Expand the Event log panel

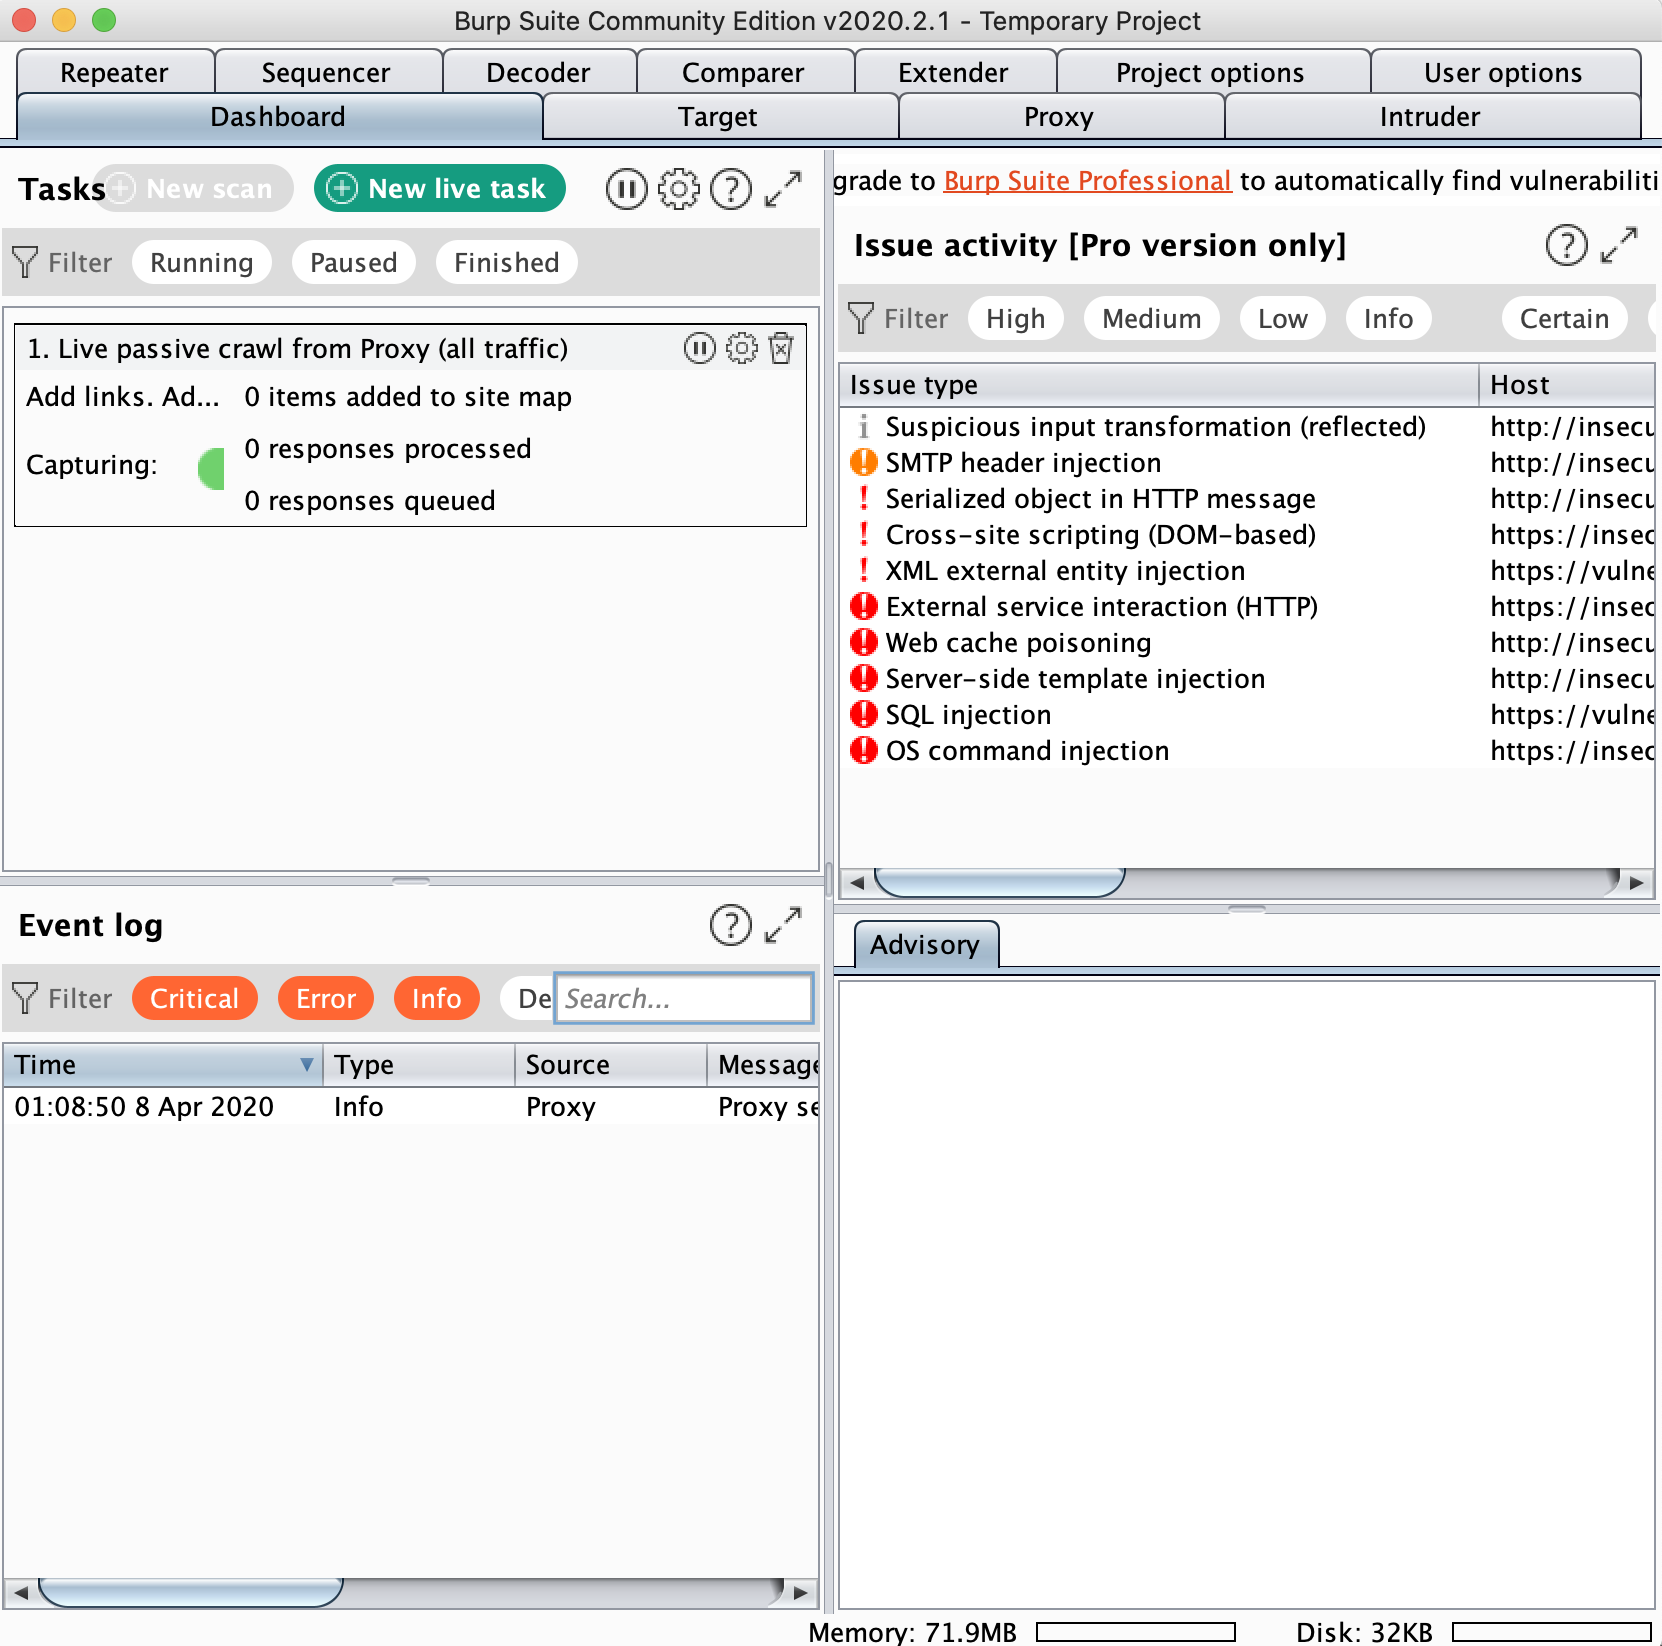(783, 925)
